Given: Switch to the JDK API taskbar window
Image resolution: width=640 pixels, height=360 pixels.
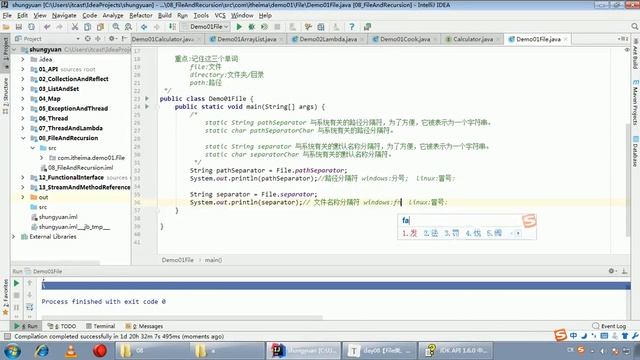Looking at the screenshot, I should pyautogui.click(x=456, y=351).
